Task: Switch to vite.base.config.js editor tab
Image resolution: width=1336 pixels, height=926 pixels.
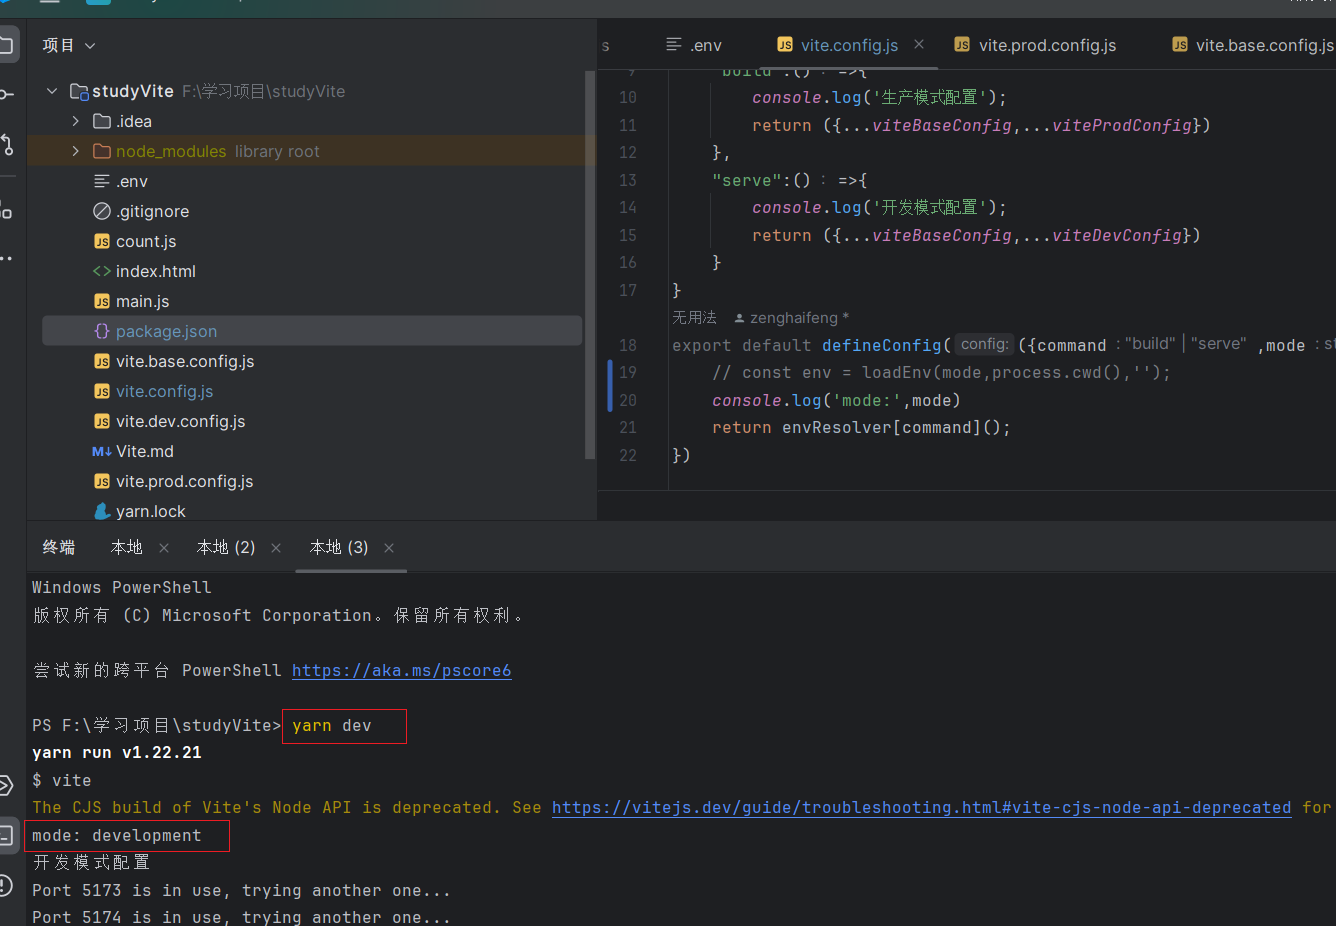Action: click(1253, 45)
